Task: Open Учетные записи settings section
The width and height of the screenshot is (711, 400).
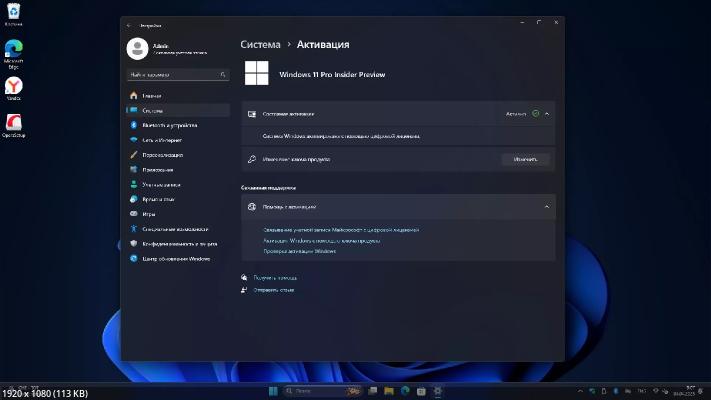Action: [178, 185]
